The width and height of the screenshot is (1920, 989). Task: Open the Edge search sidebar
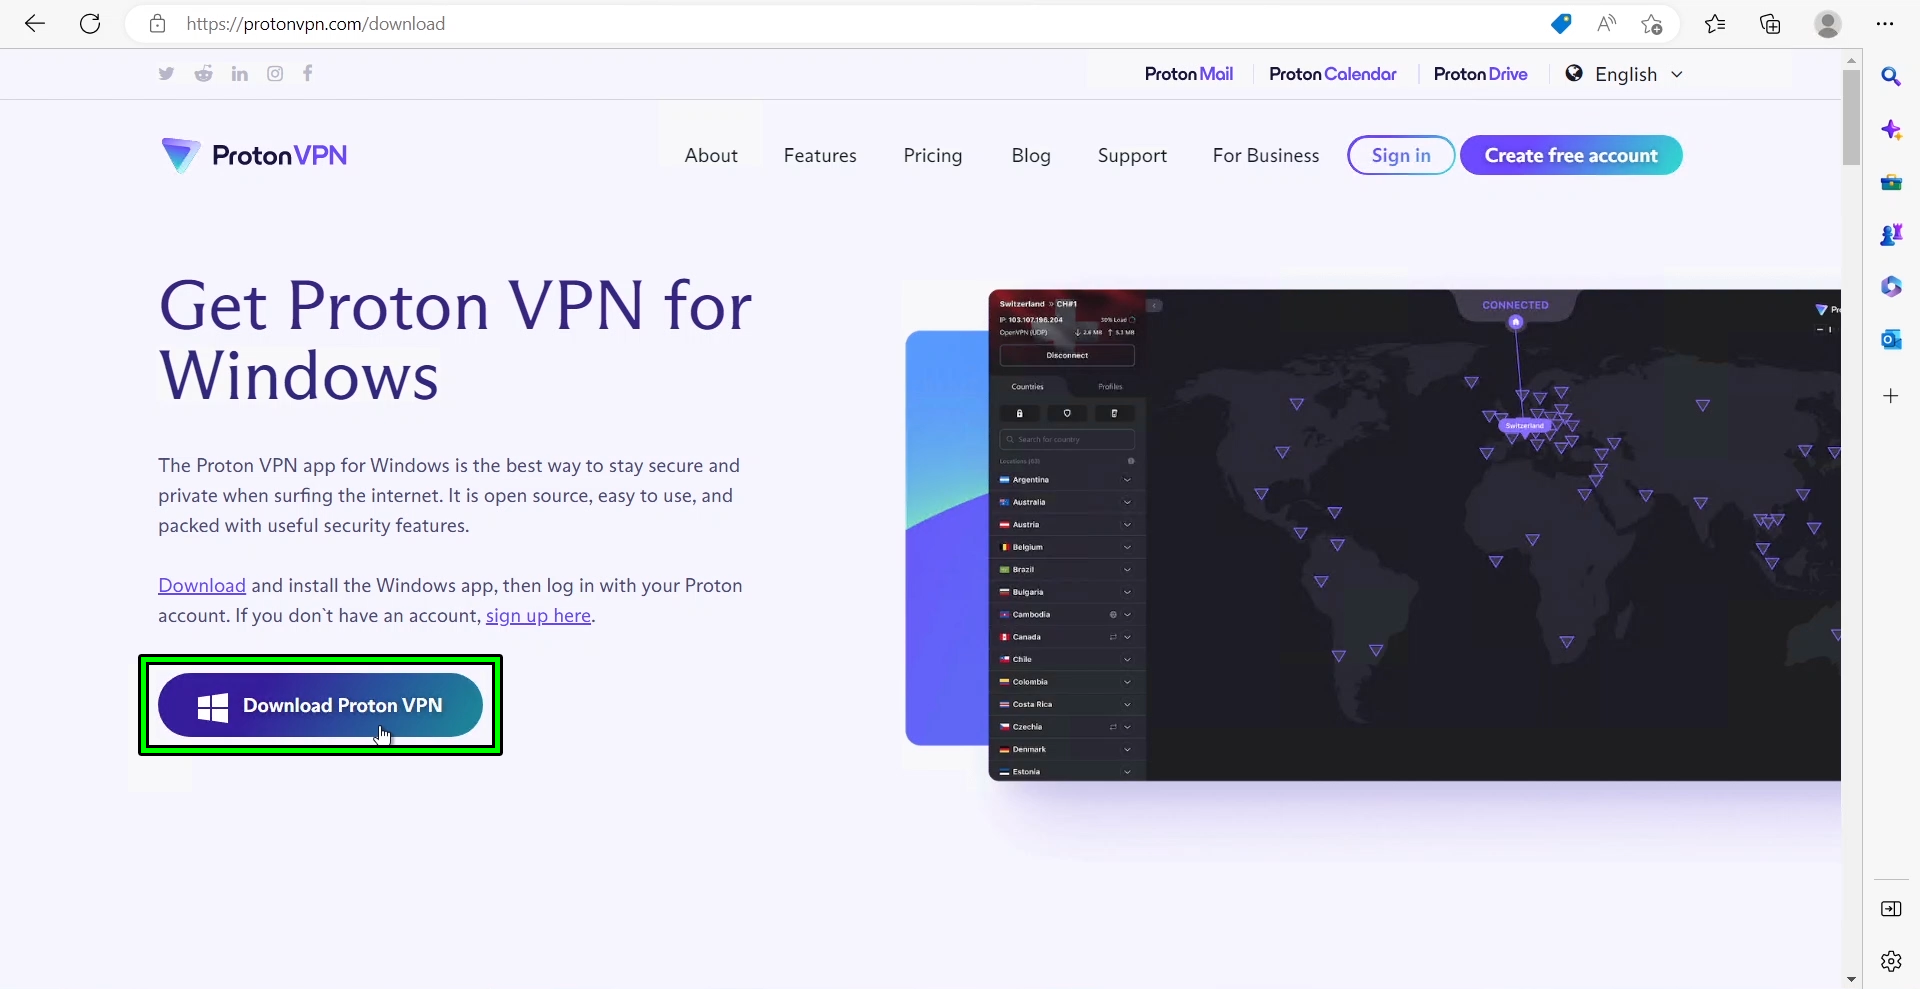pos(1893,76)
